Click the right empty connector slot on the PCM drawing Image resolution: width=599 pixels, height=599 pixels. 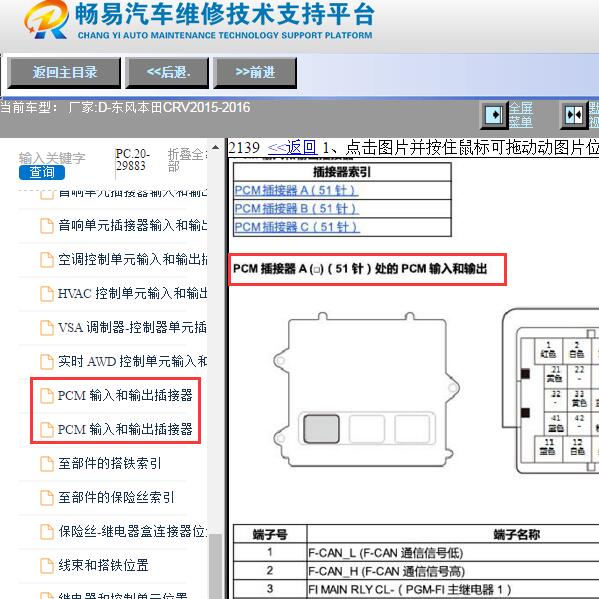pos(412,429)
